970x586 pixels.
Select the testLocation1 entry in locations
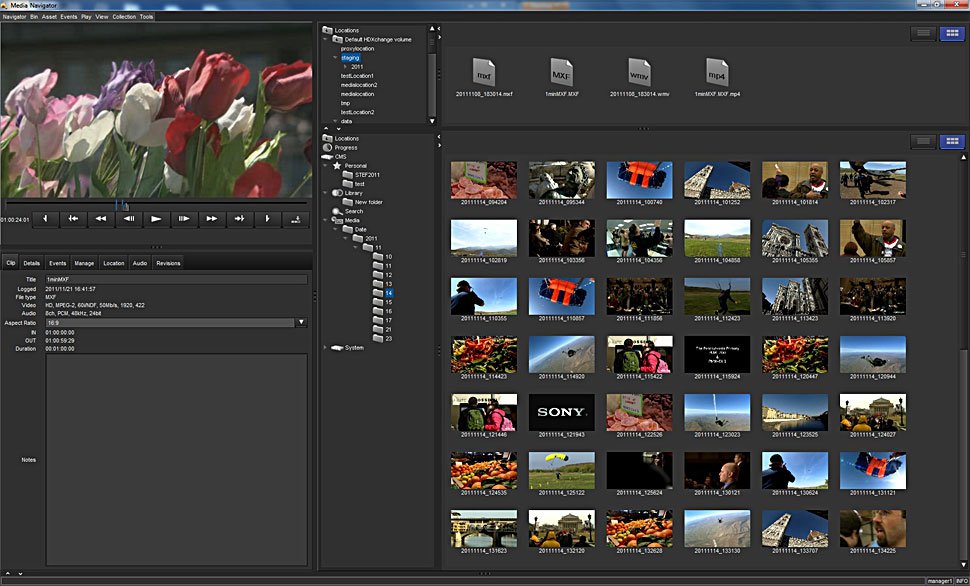tap(357, 76)
